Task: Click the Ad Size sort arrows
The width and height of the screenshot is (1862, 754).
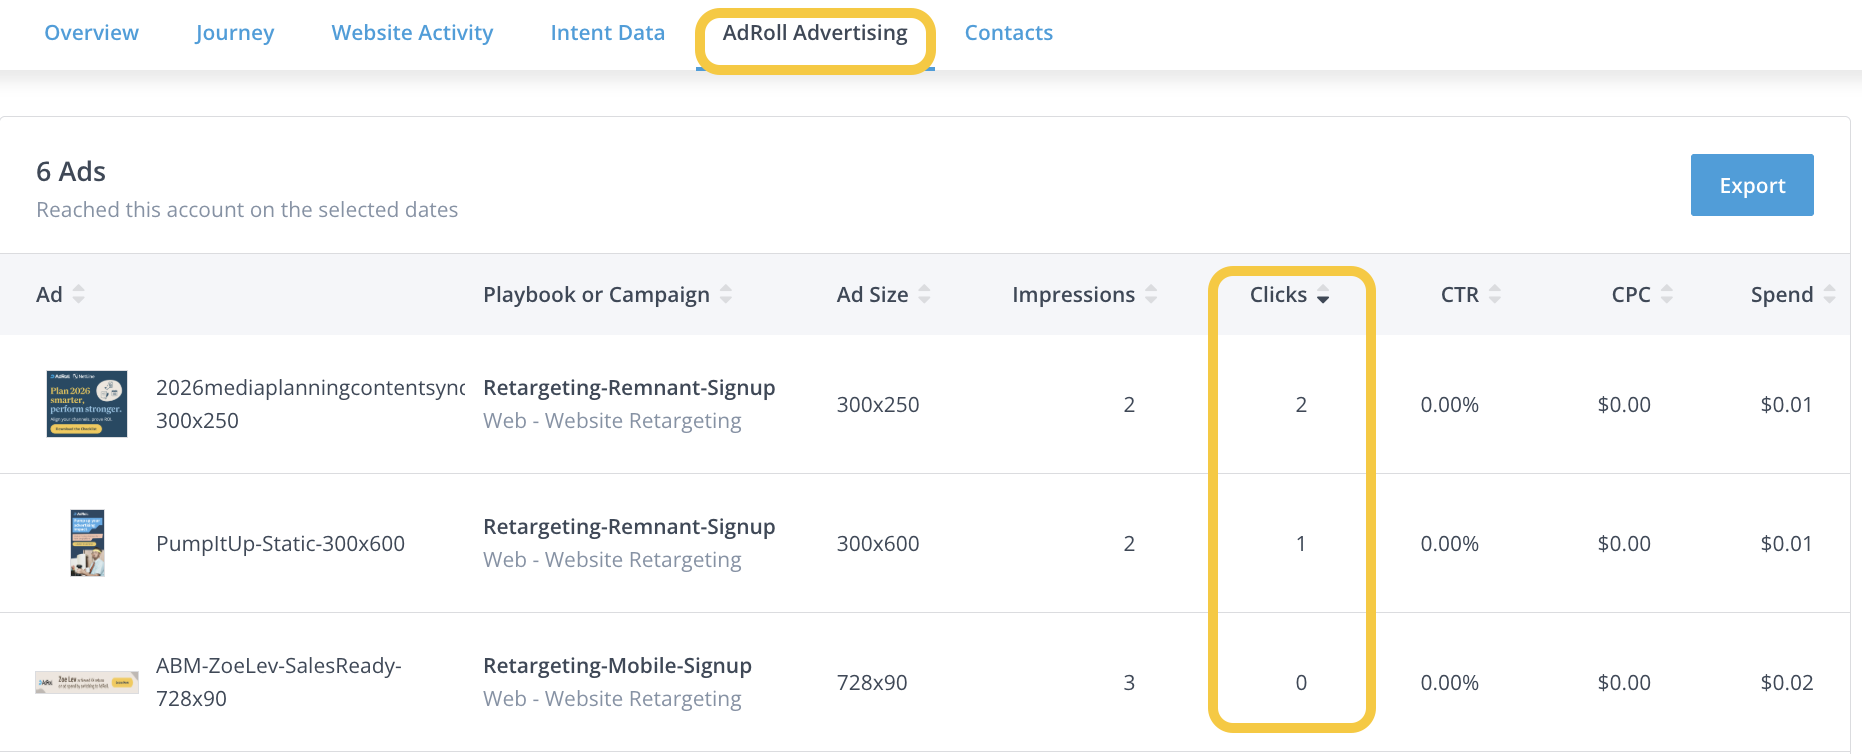Action: pos(924,294)
